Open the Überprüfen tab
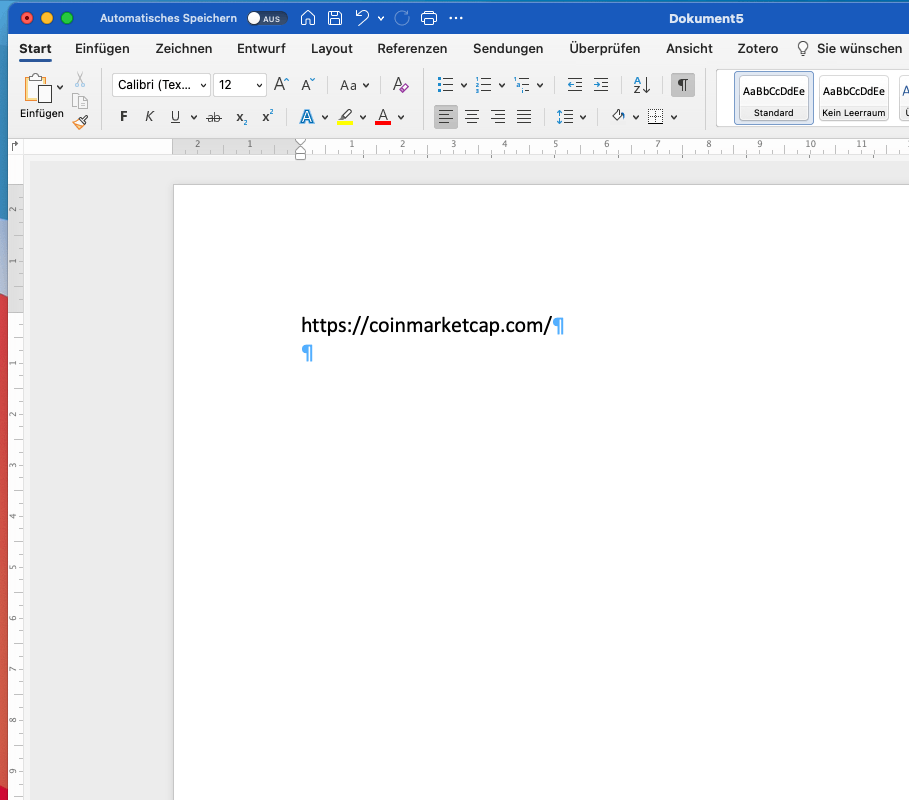 pyautogui.click(x=605, y=49)
